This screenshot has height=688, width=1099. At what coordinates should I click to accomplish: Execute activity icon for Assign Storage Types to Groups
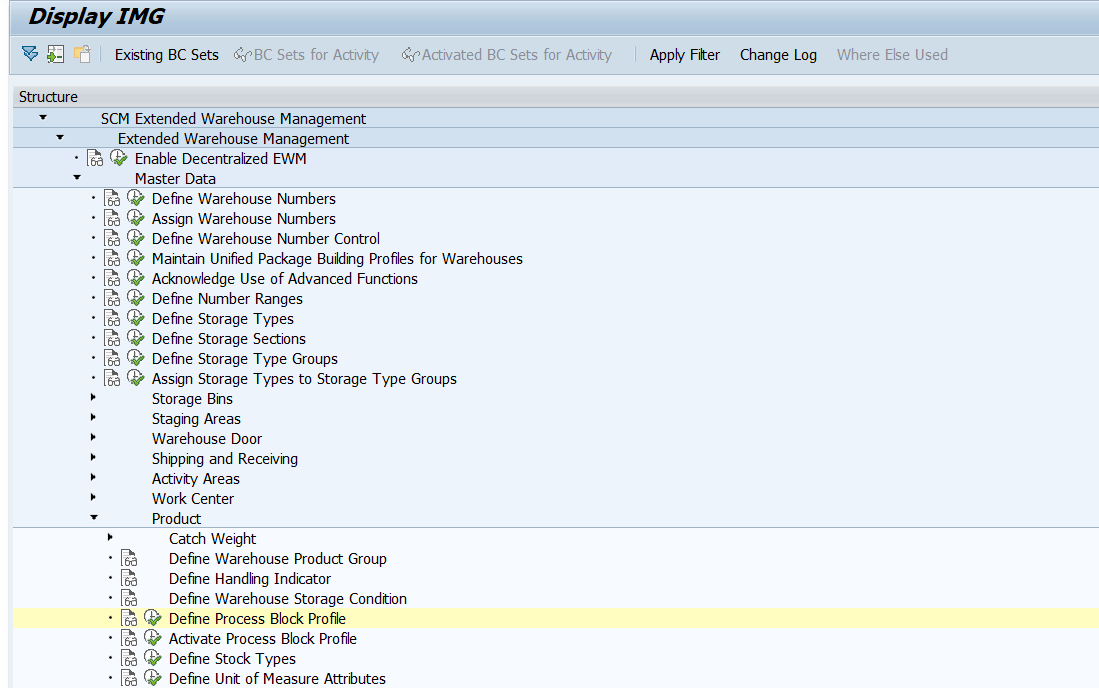[135, 378]
